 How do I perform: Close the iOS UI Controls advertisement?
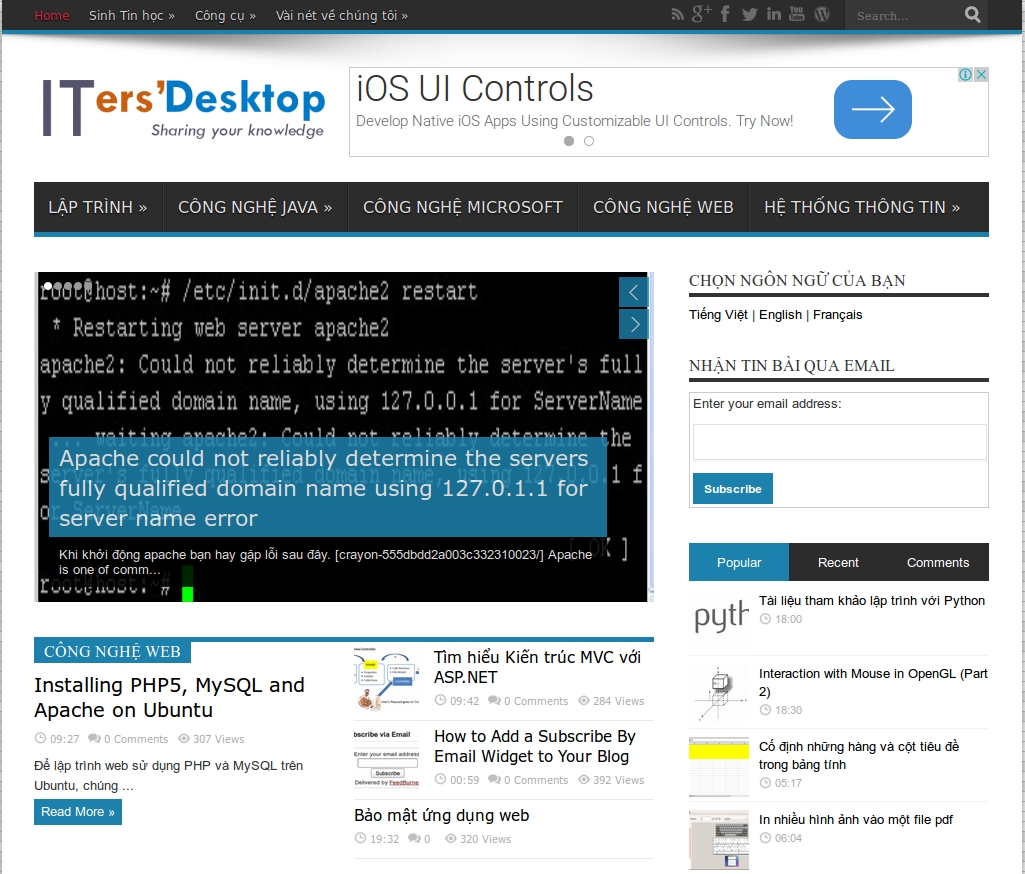click(981, 75)
